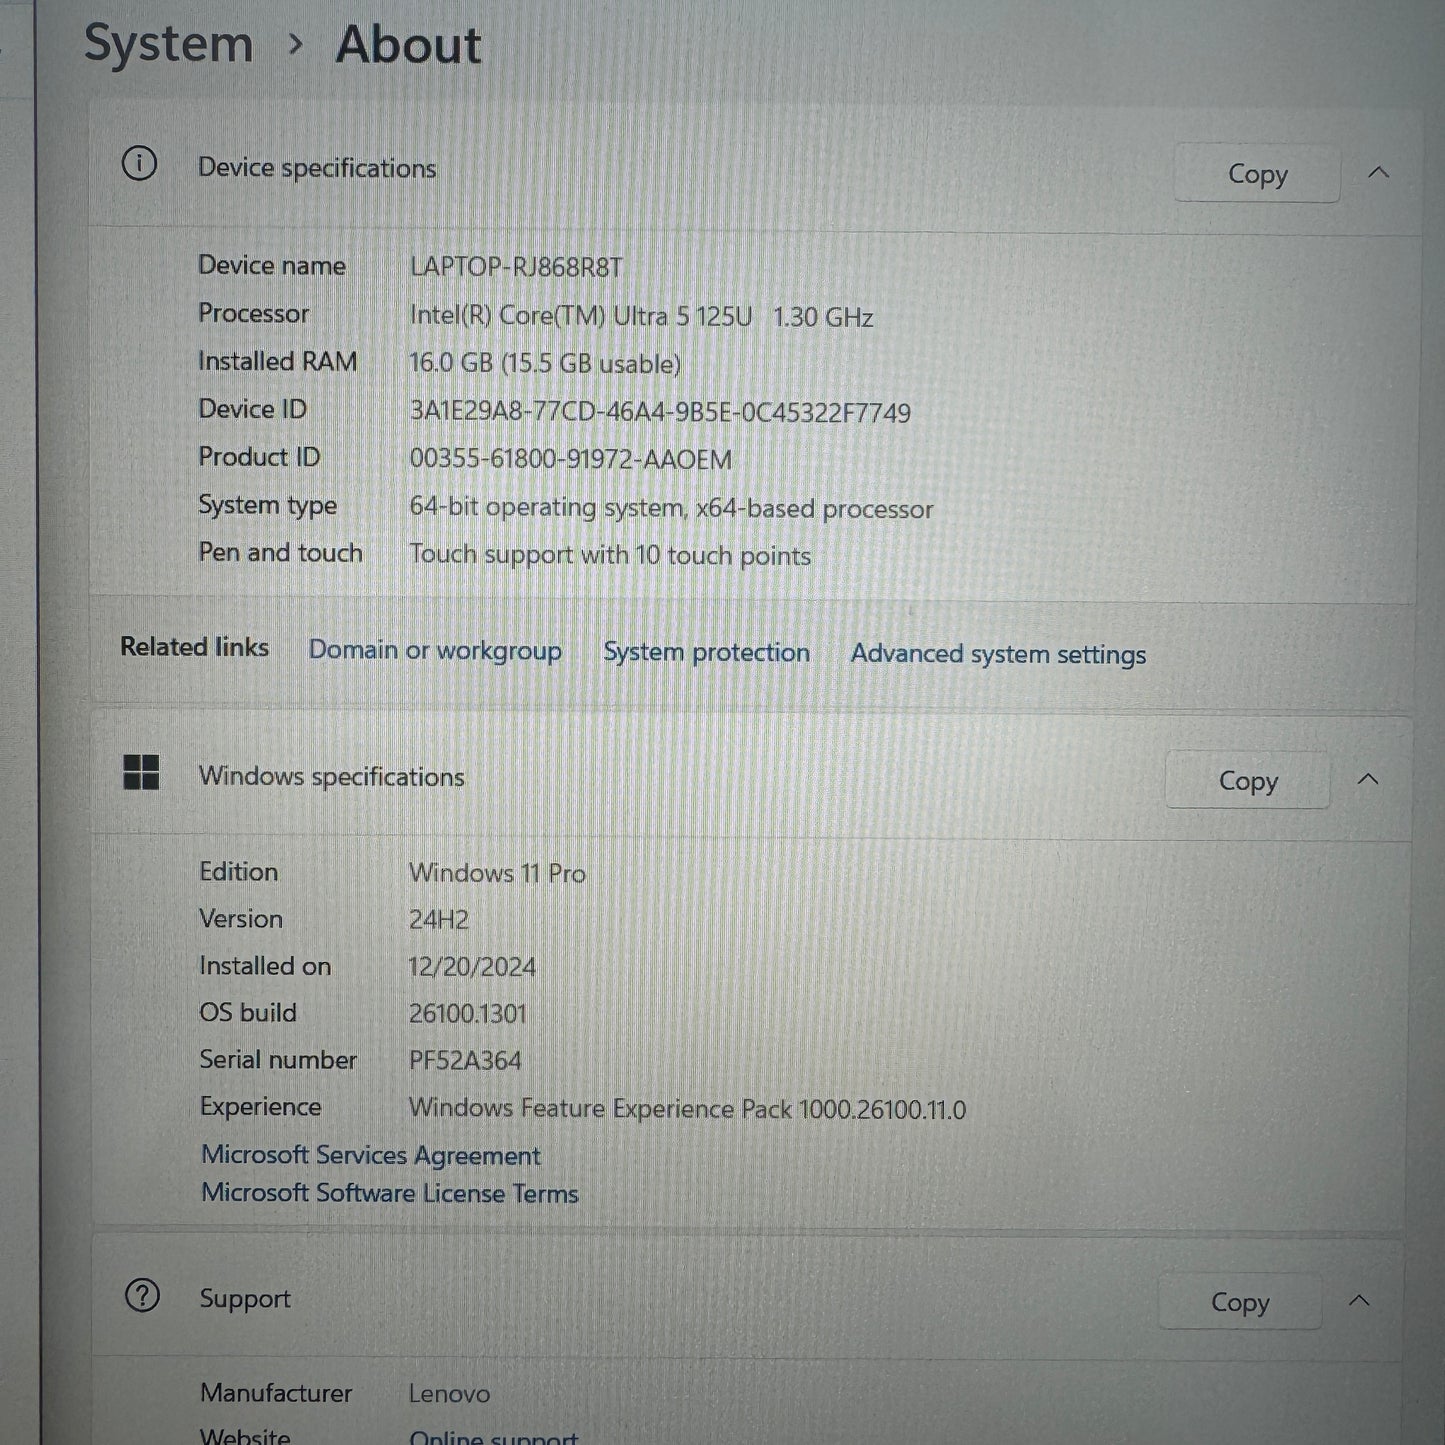Screen dimensions: 1445x1445
Task: Click Touch support with 10 touch points
Action: click(610, 555)
